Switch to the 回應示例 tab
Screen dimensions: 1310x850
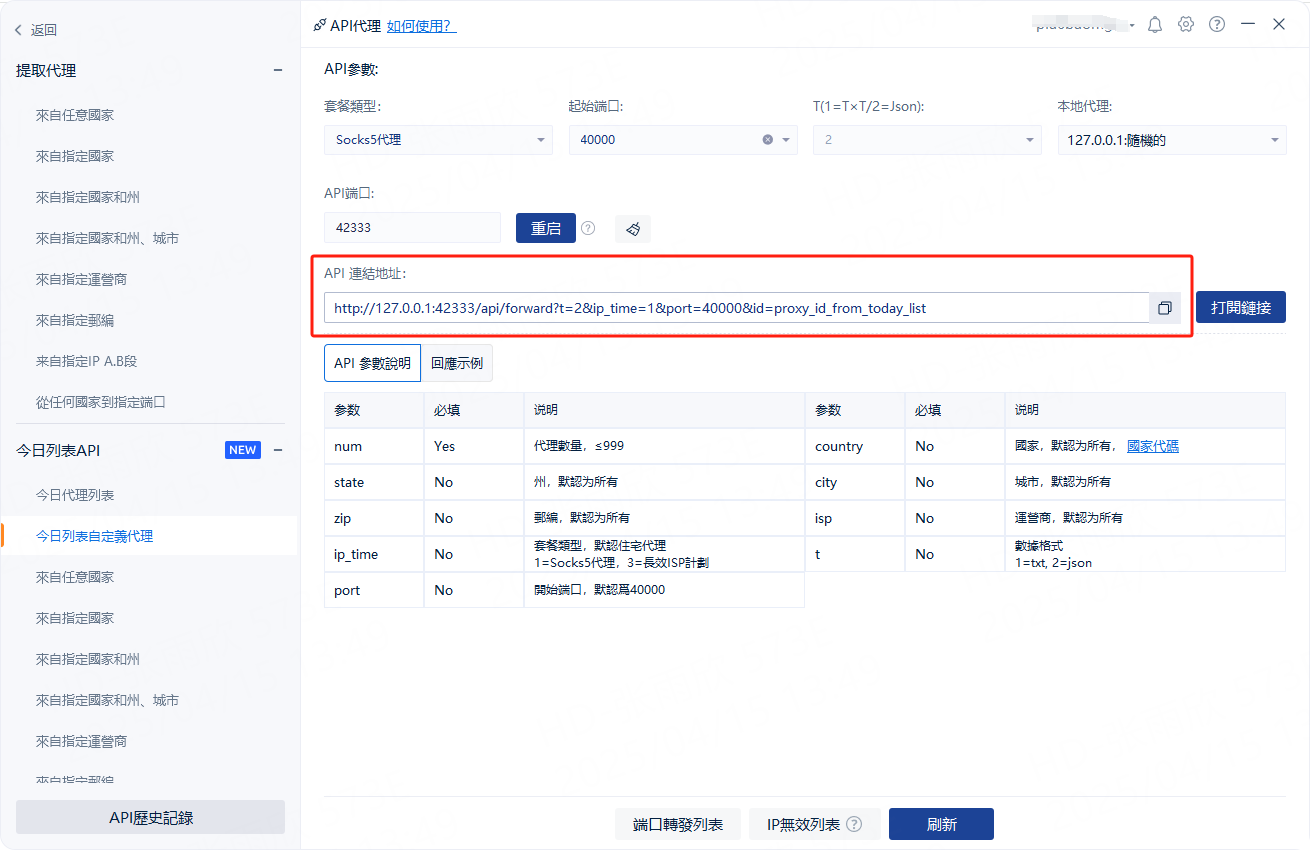click(x=457, y=363)
